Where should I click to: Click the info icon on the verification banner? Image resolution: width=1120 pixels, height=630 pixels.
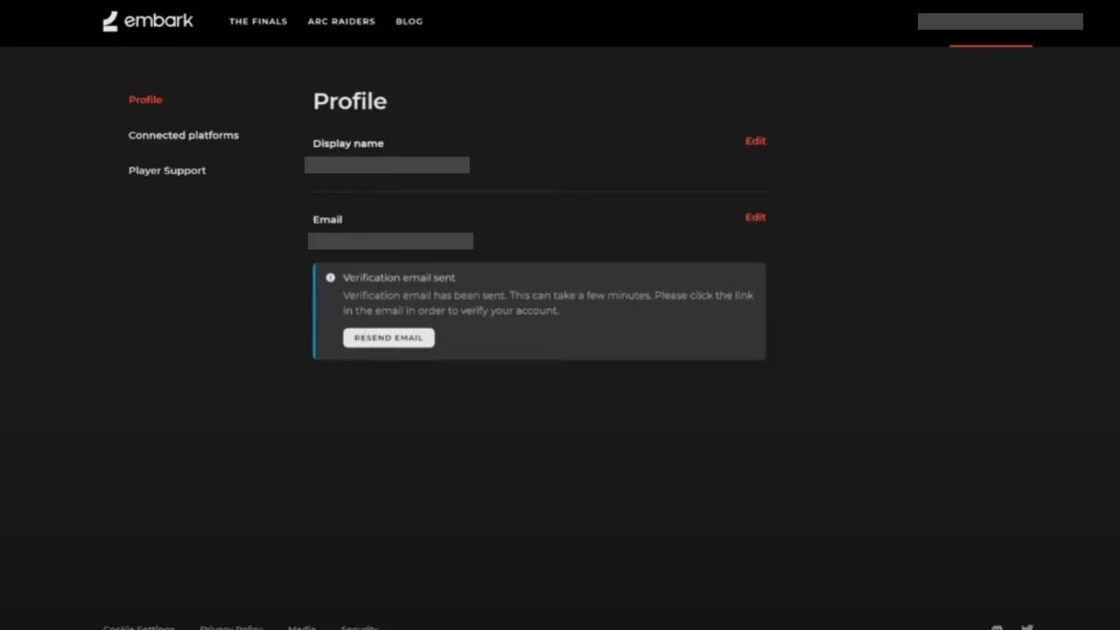[330, 277]
